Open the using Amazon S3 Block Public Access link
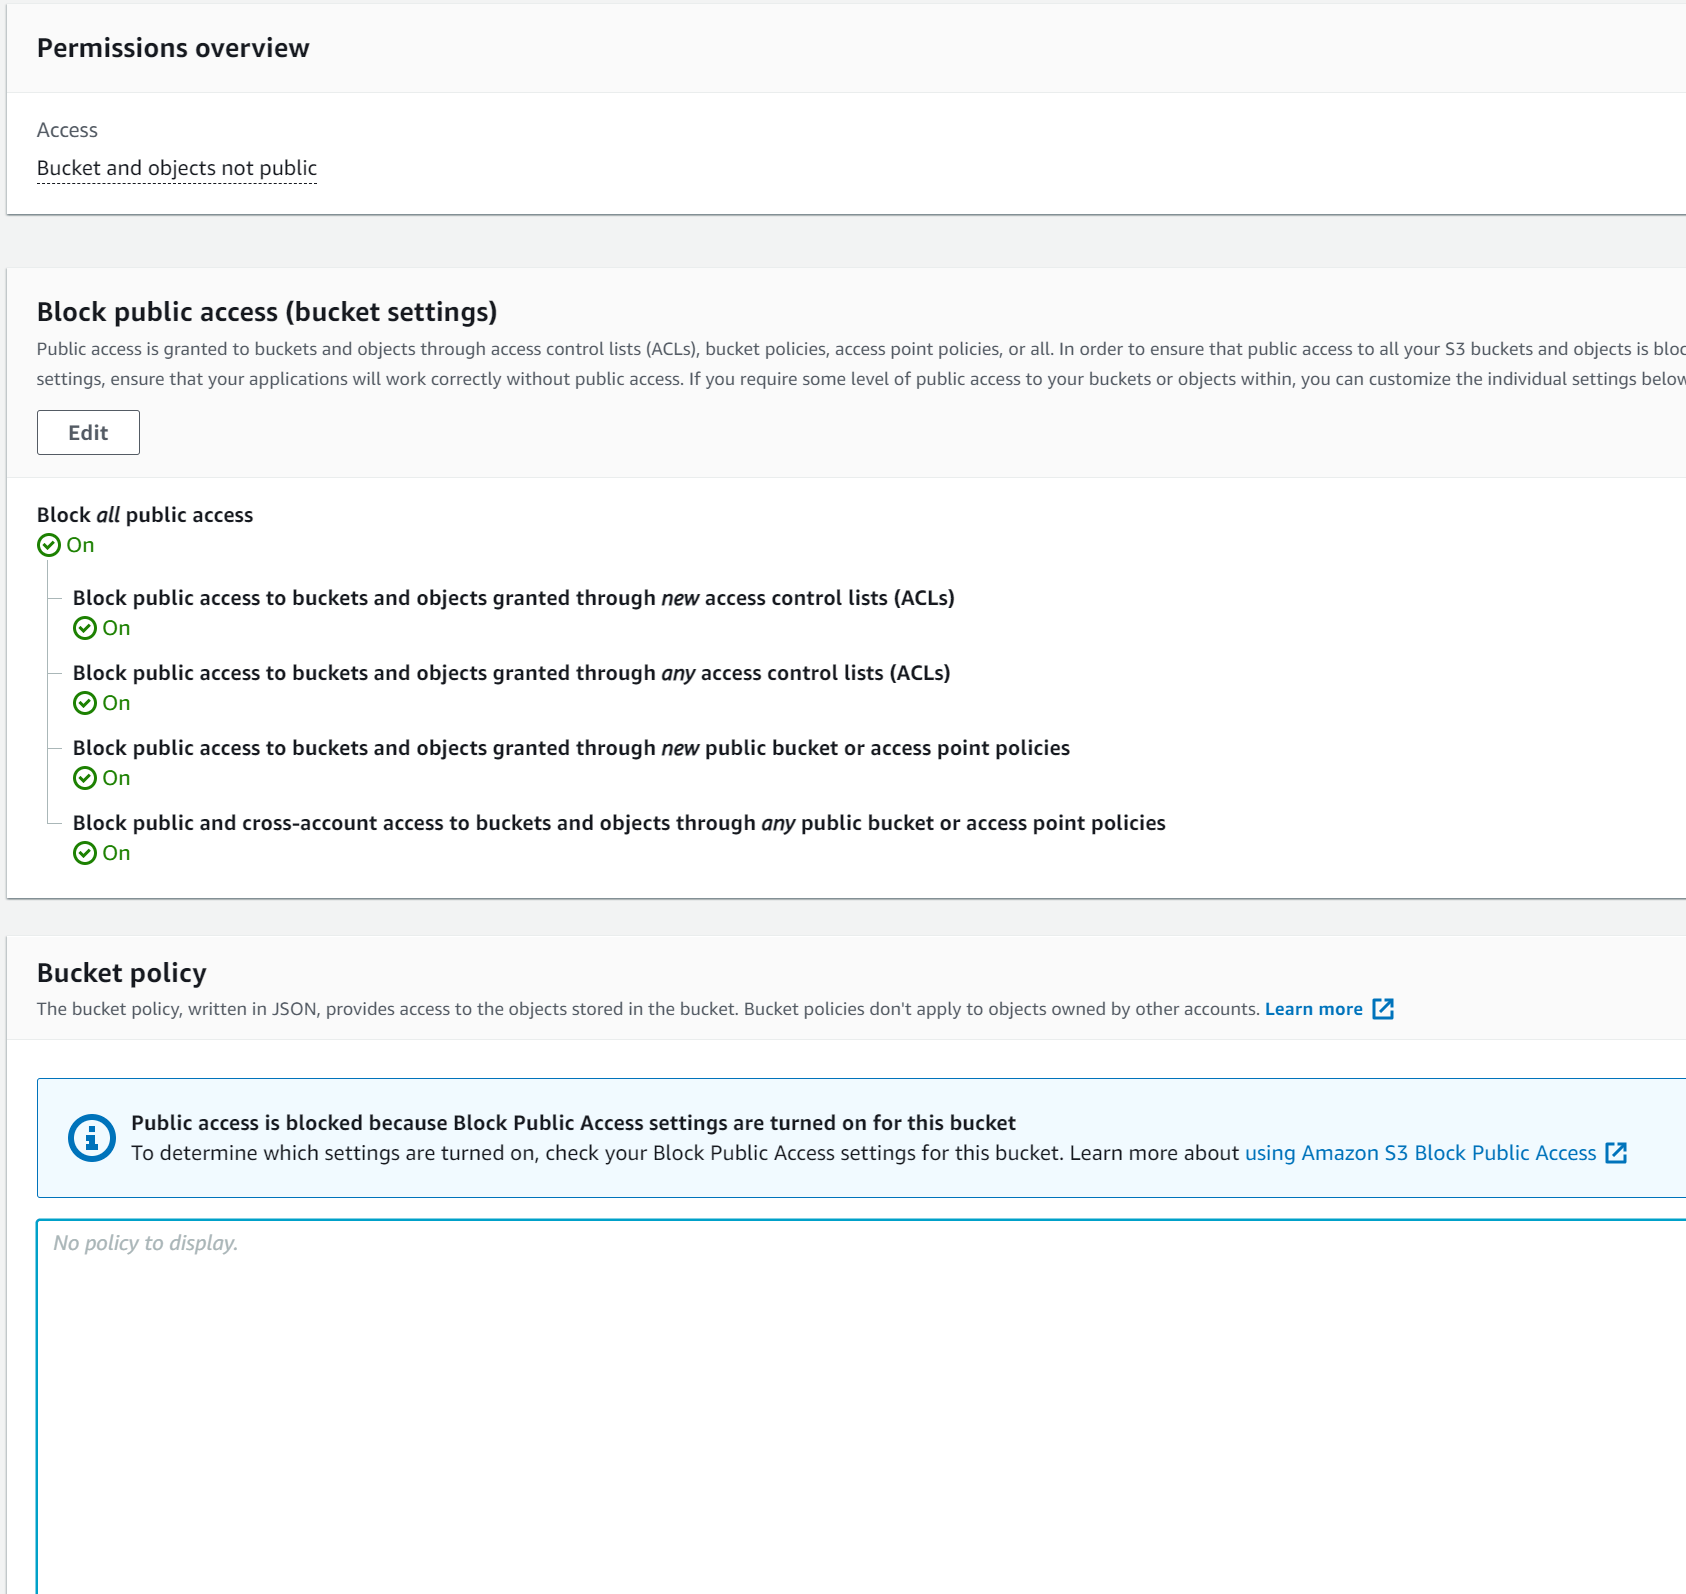Image resolution: width=1686 pixels, height=1594 pixels. [x=1420, y=1153]
